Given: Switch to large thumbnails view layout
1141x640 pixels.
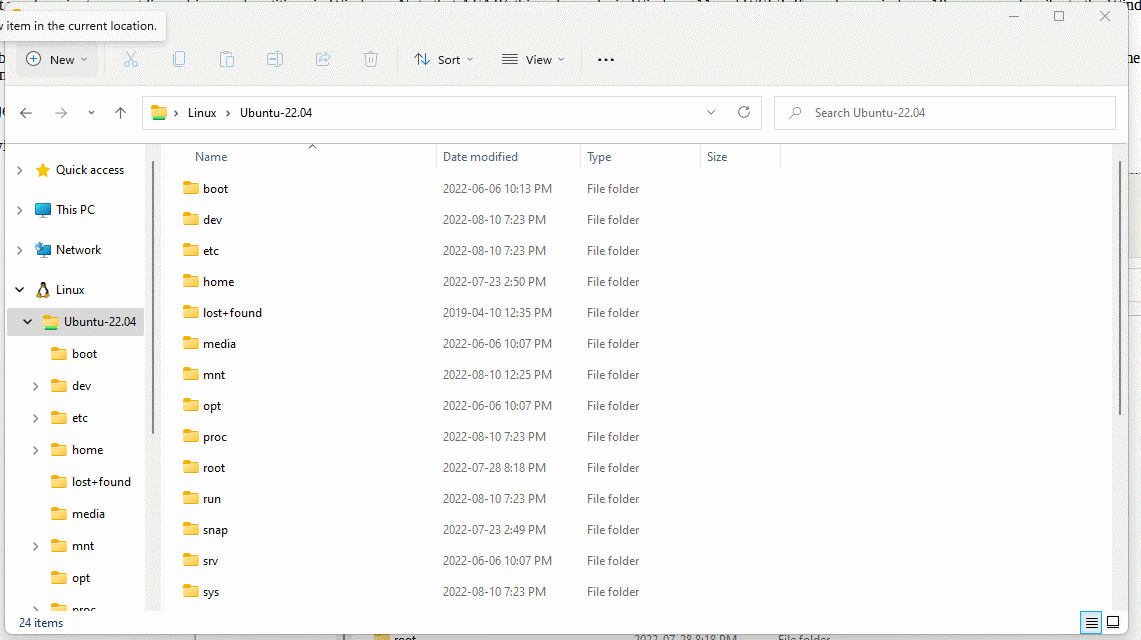Looking at the screenshot, I should tap(1113, 622).
